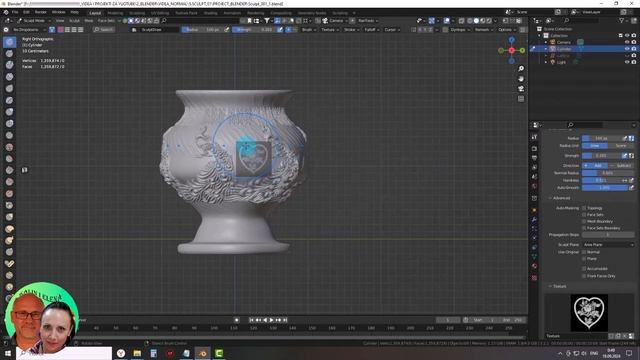Screen dimensions: 640x360
Task: Switch perspective/orthographic with the grid icon
Action: [521, 99]
